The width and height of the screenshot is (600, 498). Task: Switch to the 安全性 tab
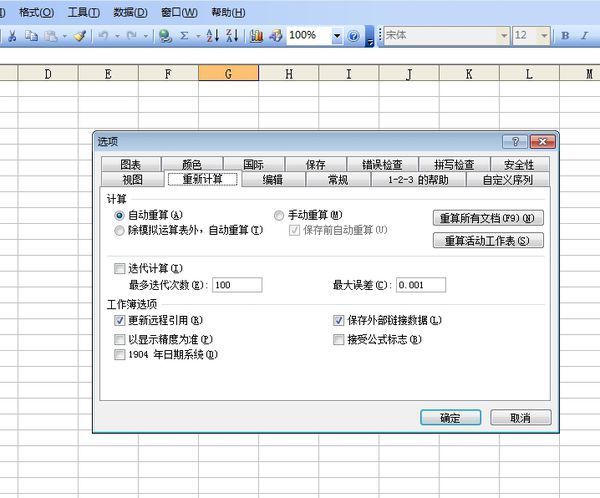tap(519, 164)
